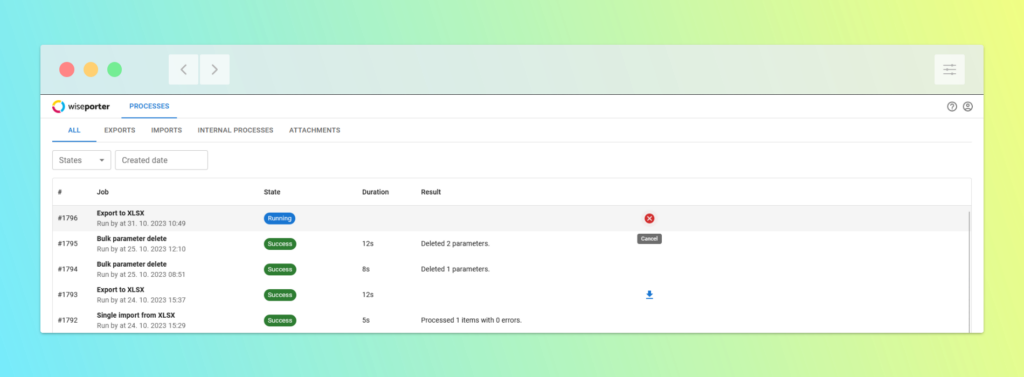1024x377 pixels.
Task: Click the green window maximize dot
Action: pyautogui.click(x=114, y=69)
